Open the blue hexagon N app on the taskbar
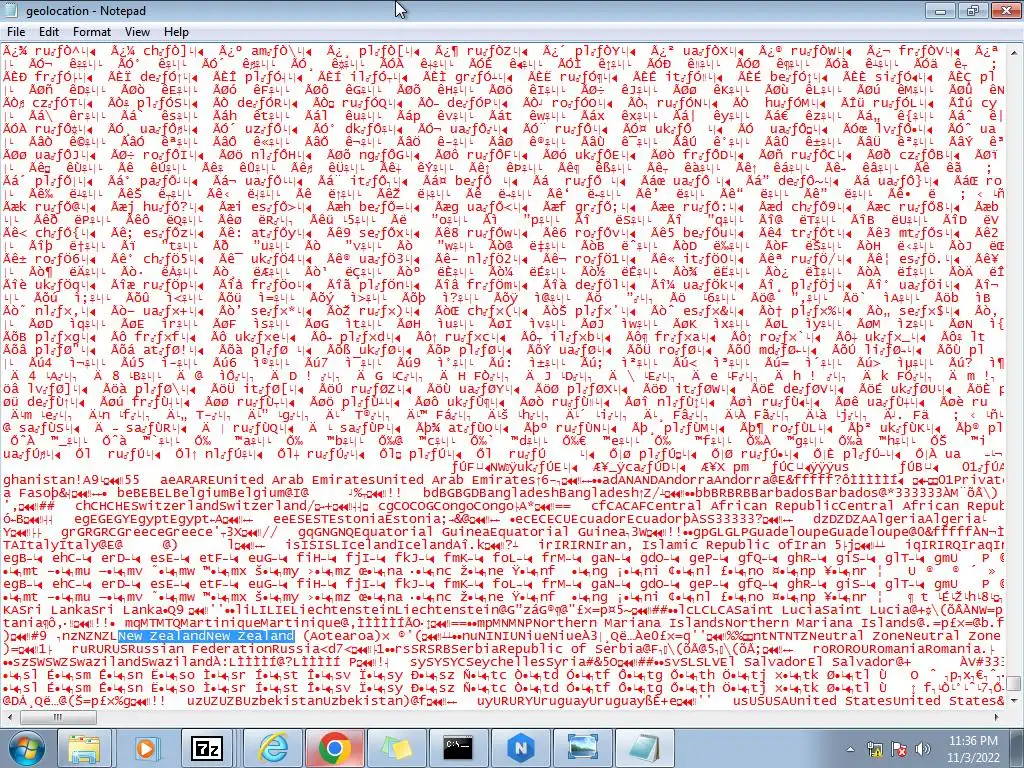This screenshot has height=768, width=1024. coord(520,748)
